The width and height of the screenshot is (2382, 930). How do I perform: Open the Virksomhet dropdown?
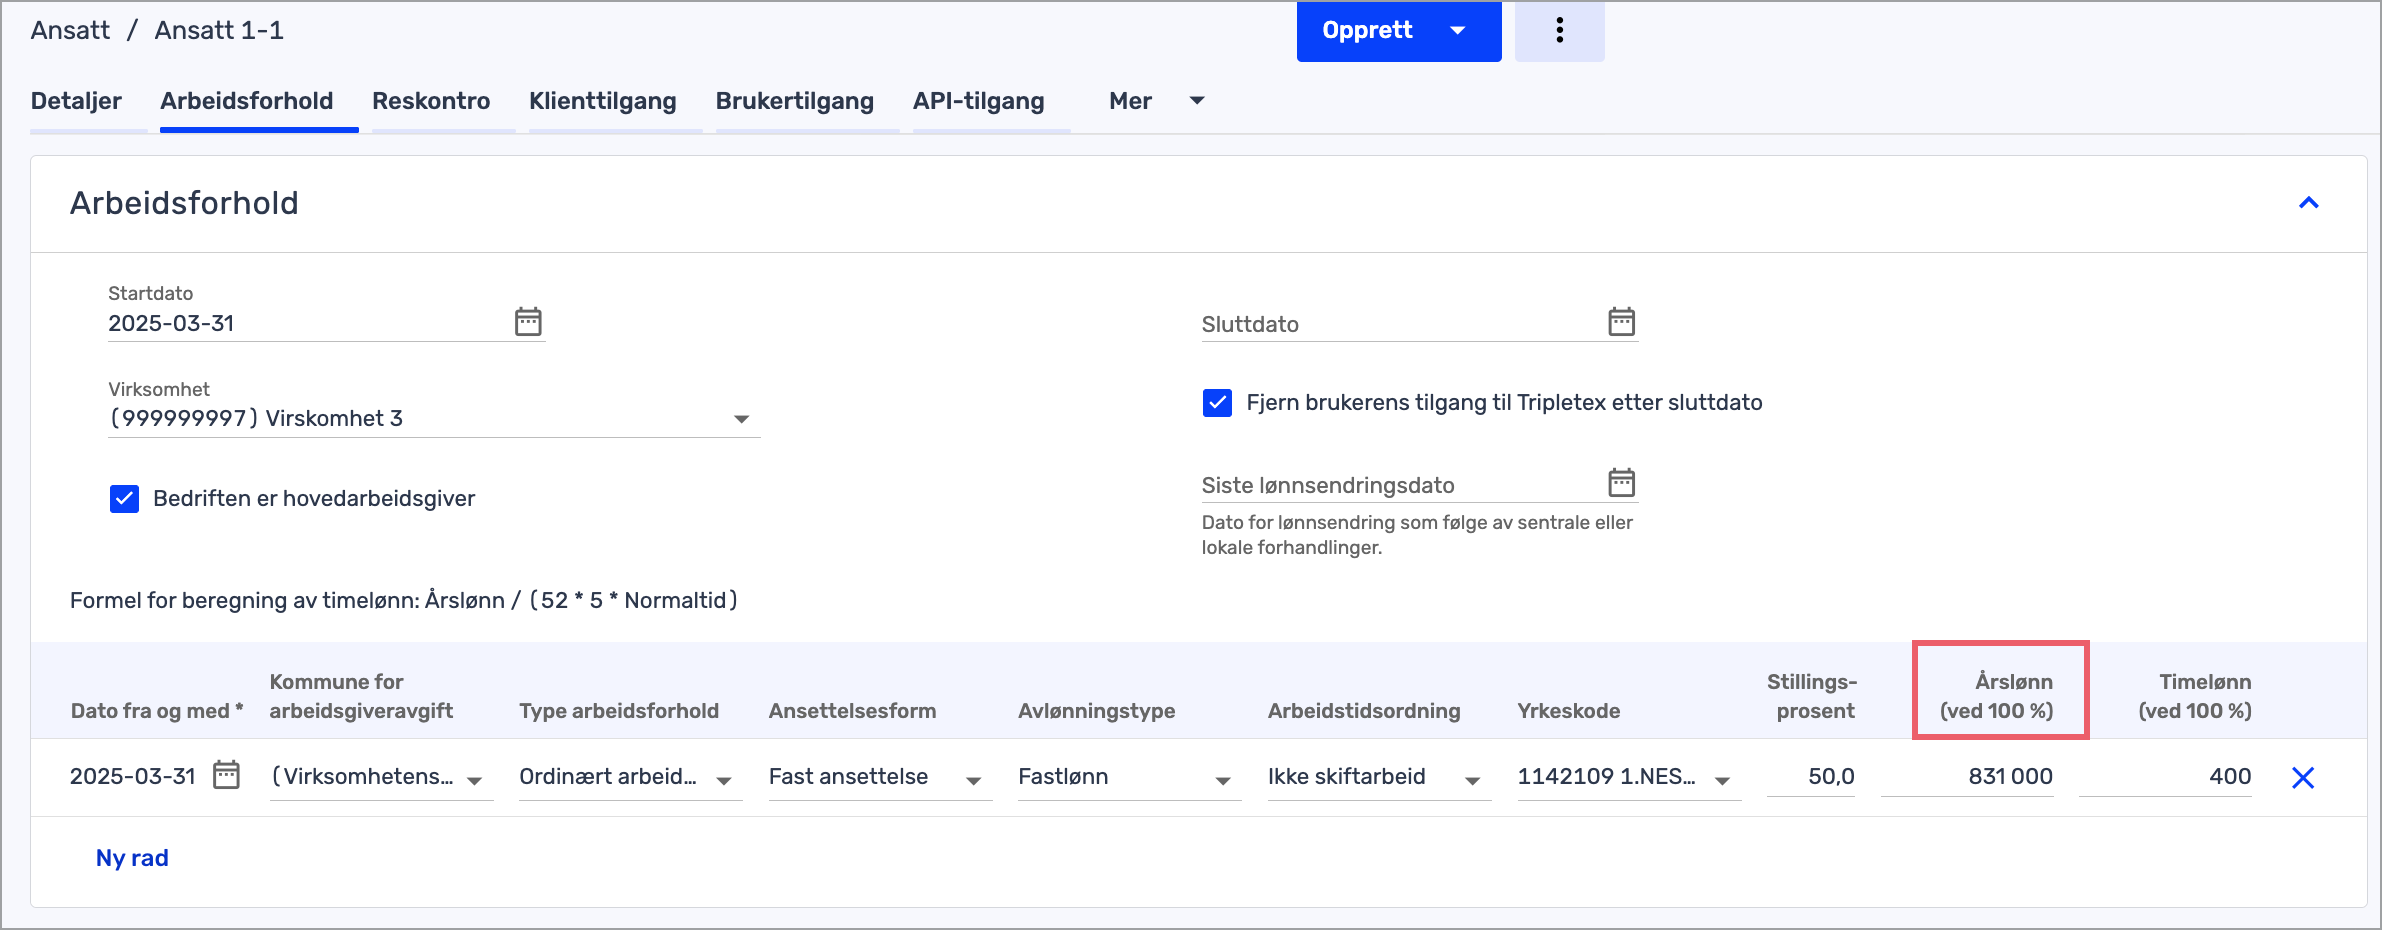point(434,418)
